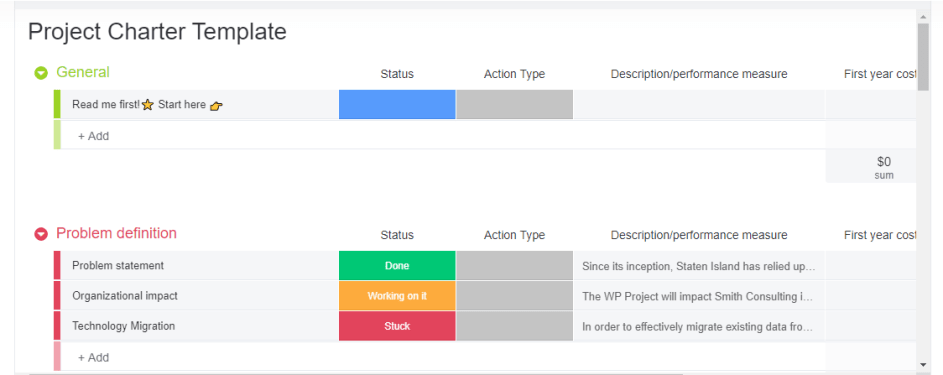Click the scrollbar up arrow
Screen dimensions: 943x375
(923, 15)
